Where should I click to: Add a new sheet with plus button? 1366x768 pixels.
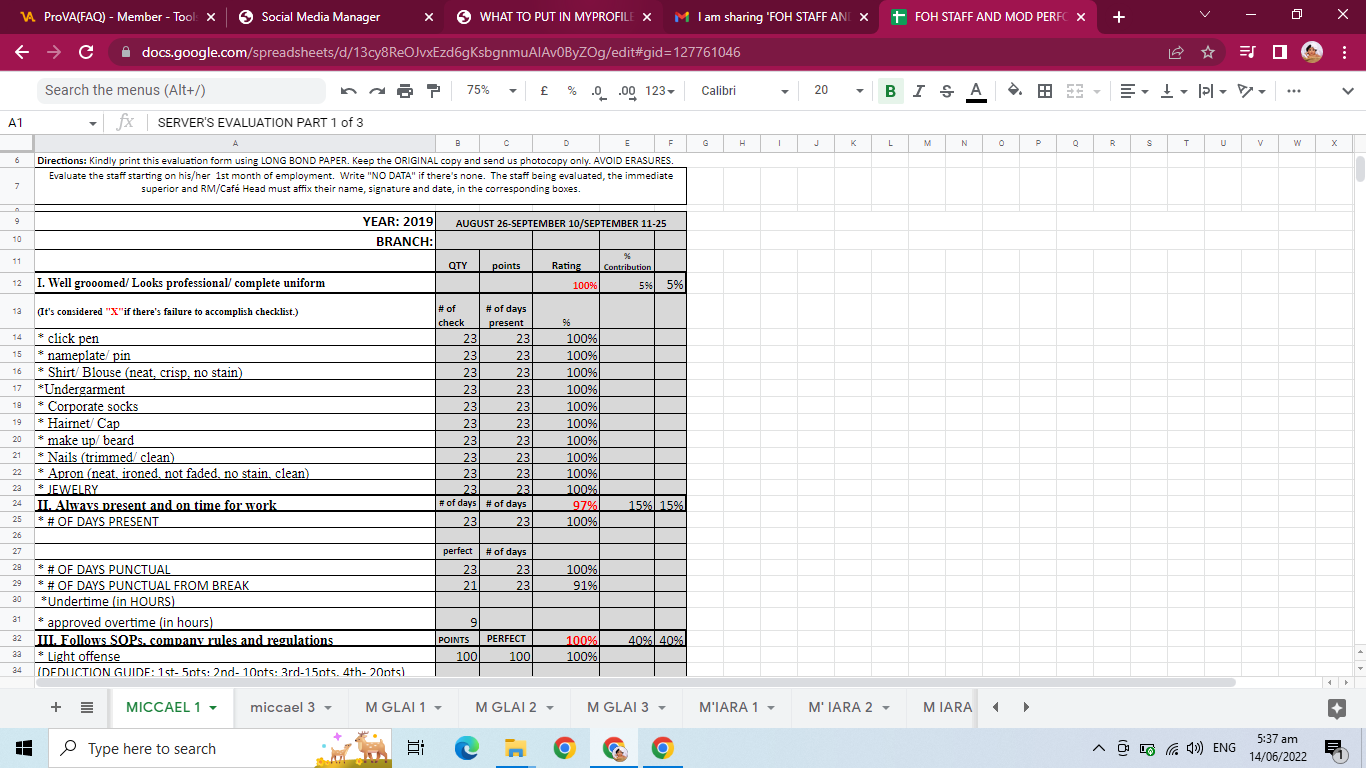click(x=56, y=707)
